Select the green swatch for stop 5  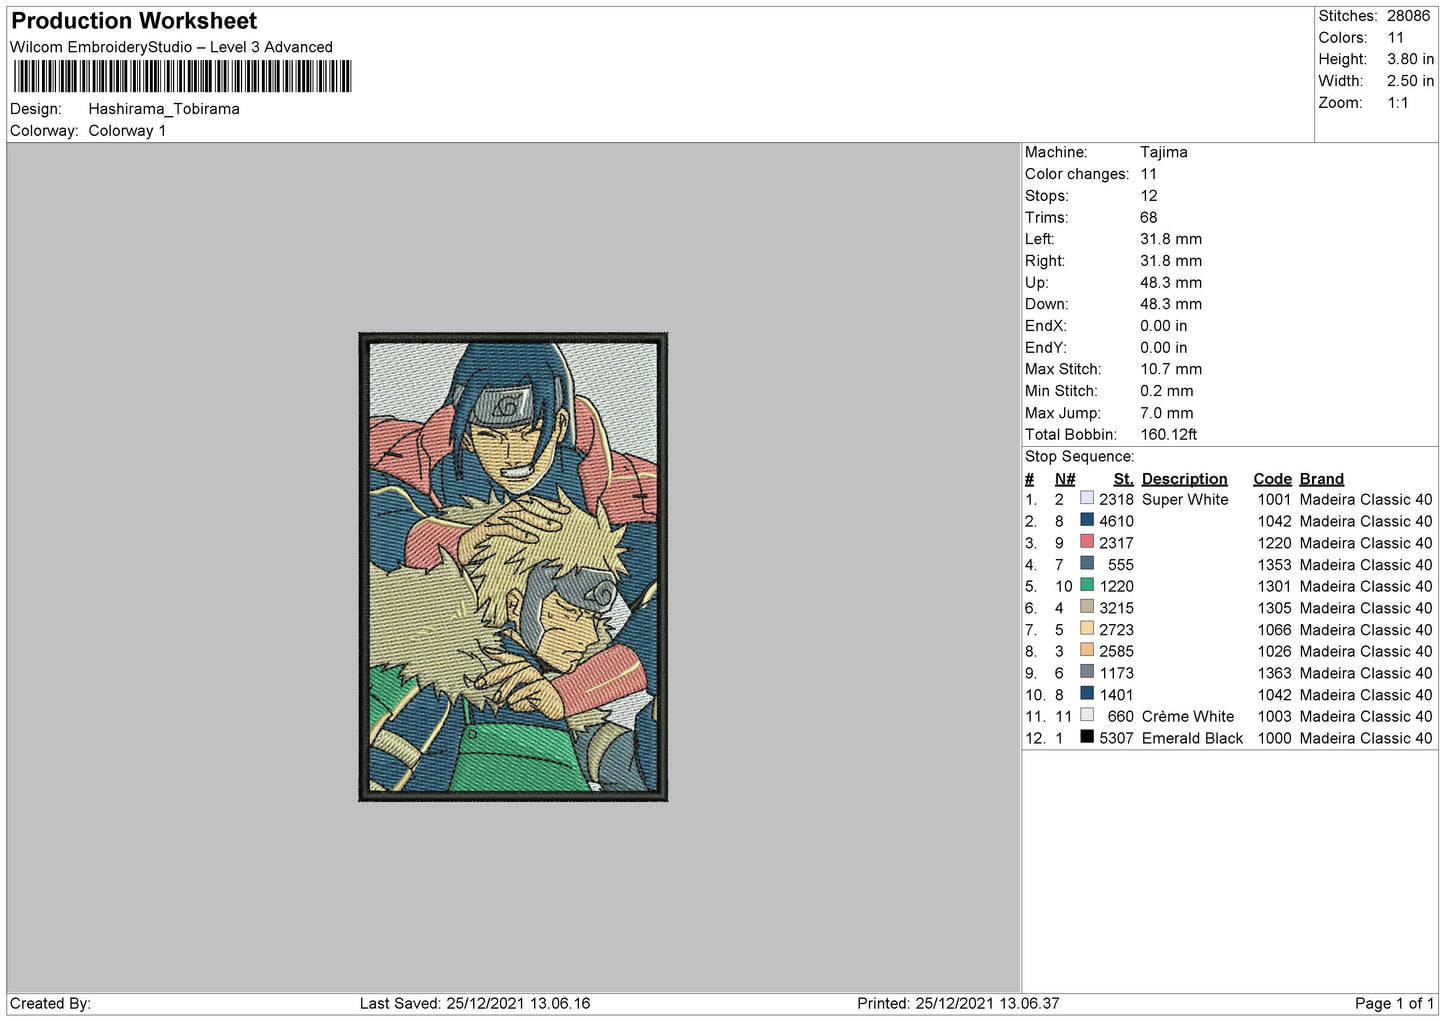click(1087, 585)
